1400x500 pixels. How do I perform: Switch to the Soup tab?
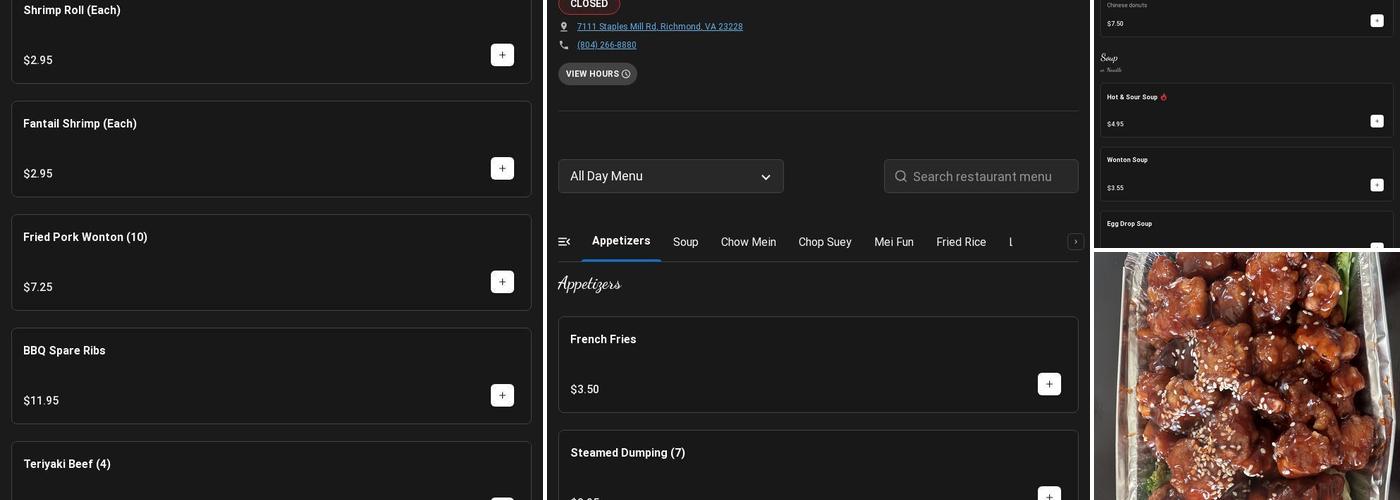pyautogui.click(x=685, y=242)
